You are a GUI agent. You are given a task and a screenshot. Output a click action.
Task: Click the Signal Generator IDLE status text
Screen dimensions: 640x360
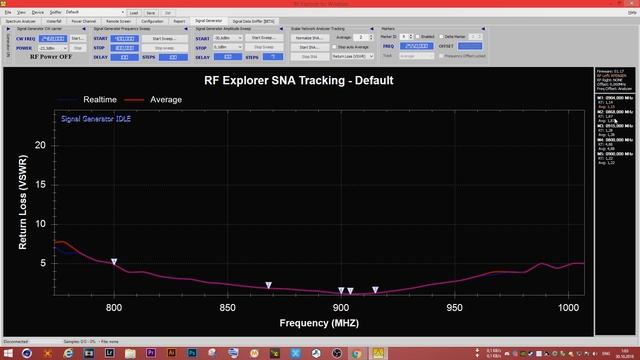96,119
